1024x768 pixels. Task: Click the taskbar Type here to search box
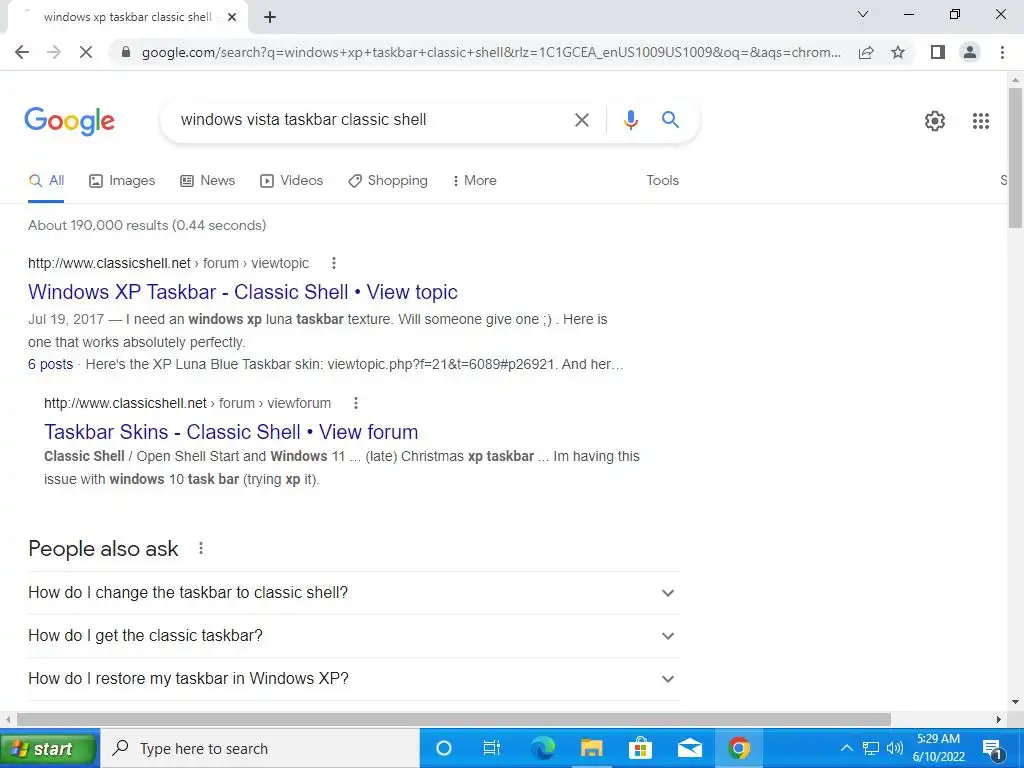coord(260,748)
